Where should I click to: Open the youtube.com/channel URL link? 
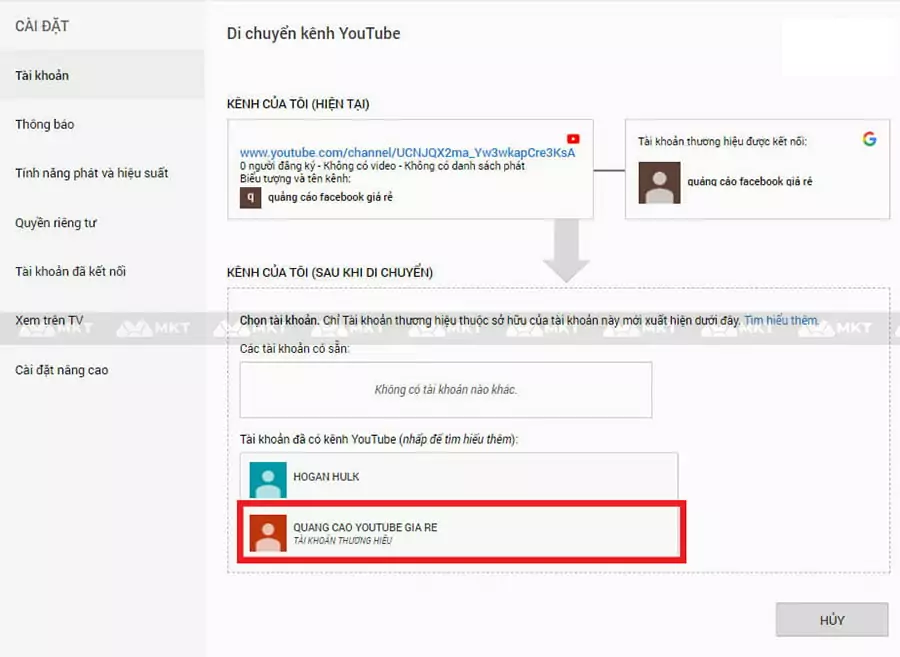pos(408,153)
